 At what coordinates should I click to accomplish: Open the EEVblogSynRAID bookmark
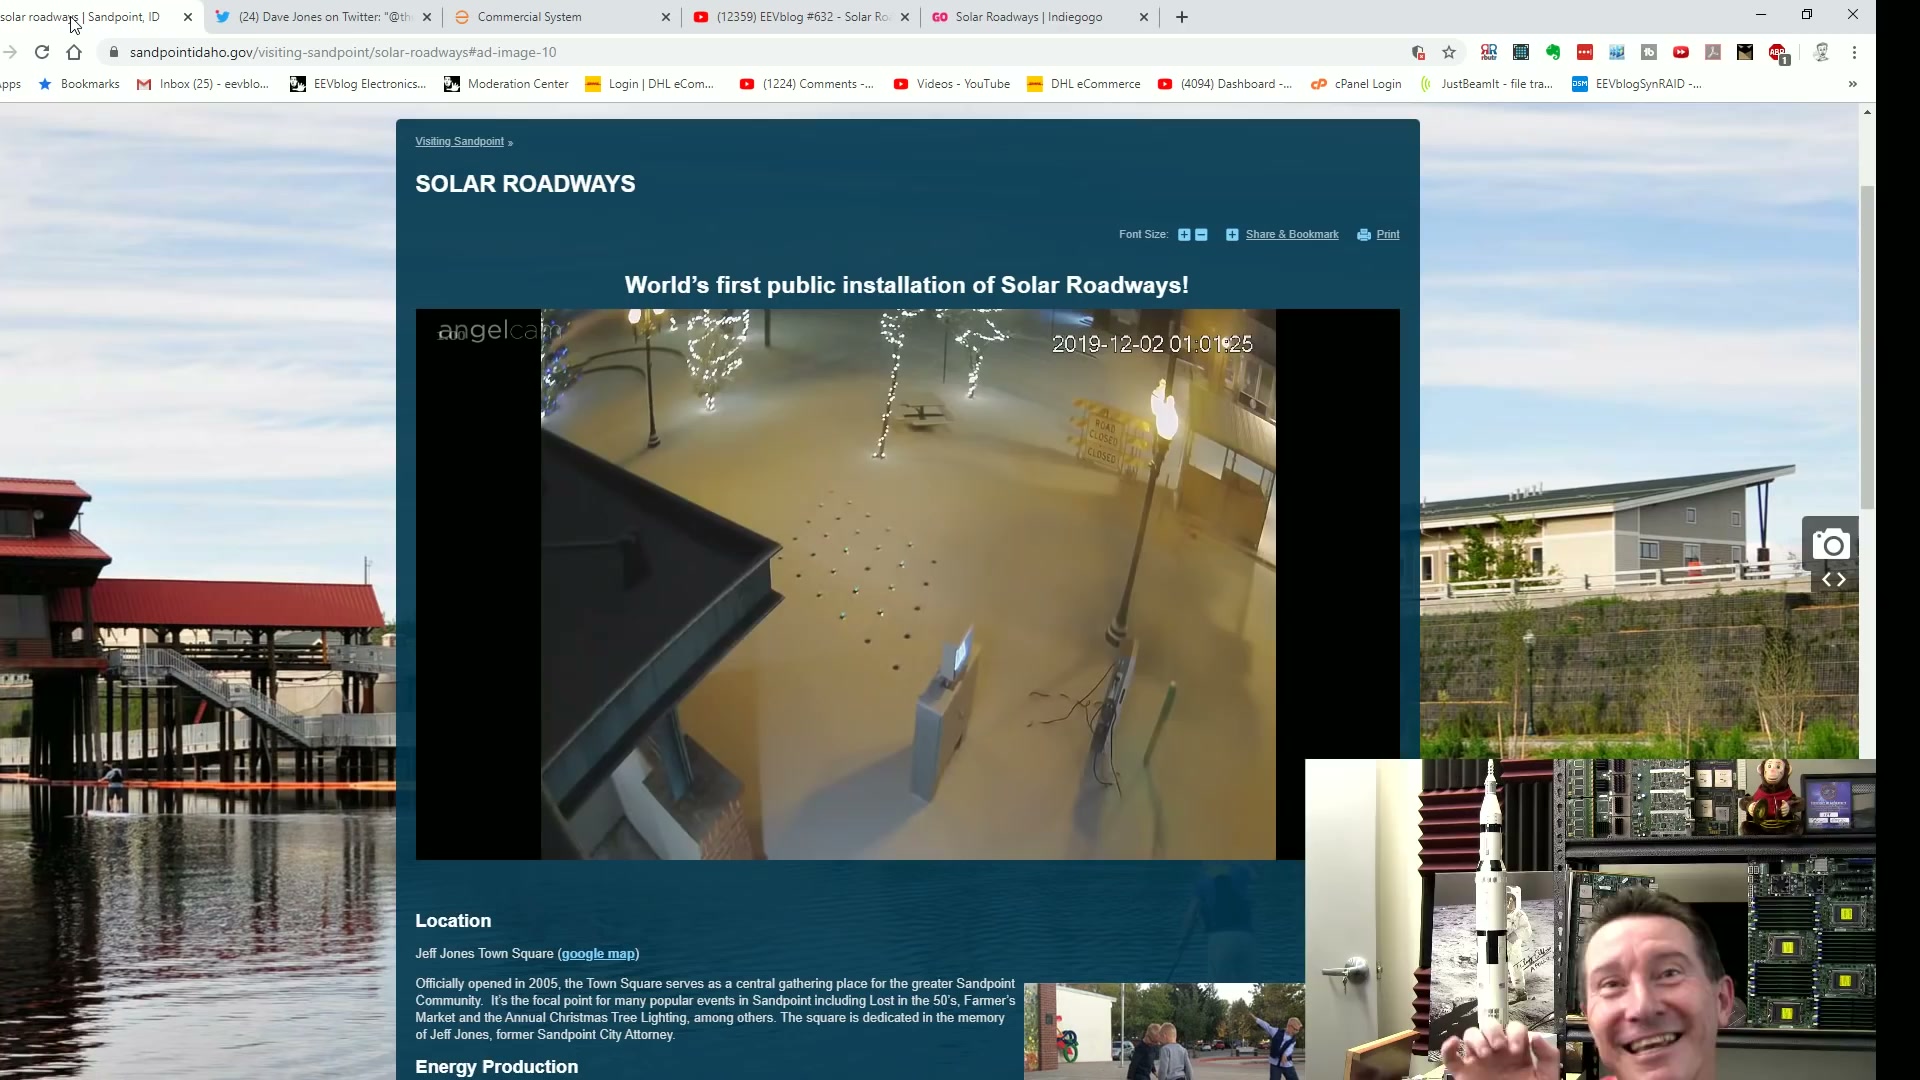(x=1637, y=84)
